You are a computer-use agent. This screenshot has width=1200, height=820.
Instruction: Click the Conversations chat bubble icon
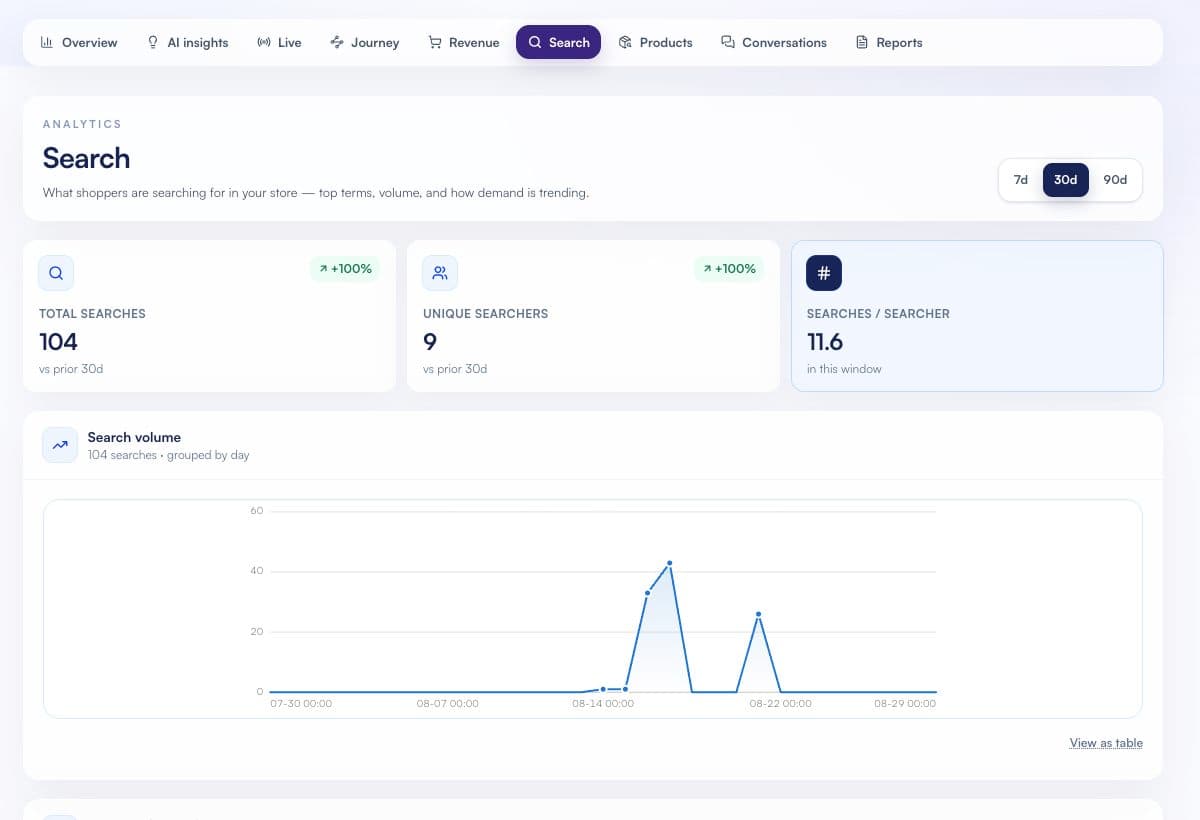point(728,42)
